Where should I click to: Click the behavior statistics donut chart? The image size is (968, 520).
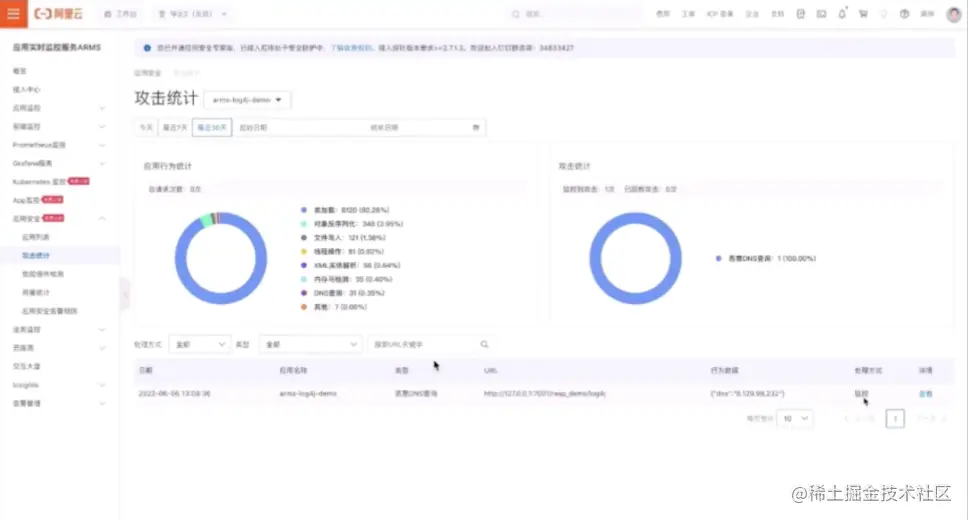click(x=220, y=258)
